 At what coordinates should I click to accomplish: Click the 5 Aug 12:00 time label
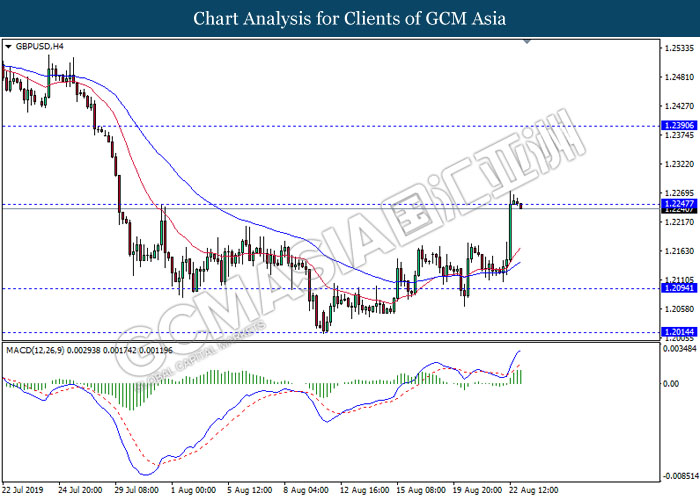coord(250,490)
